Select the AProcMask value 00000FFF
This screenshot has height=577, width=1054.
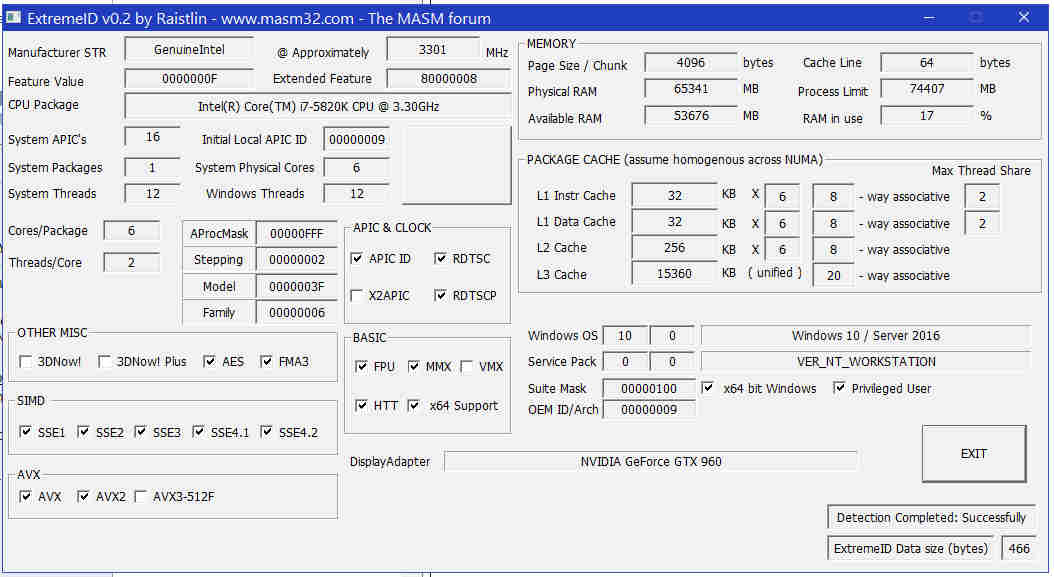click(x=296, y=233)
